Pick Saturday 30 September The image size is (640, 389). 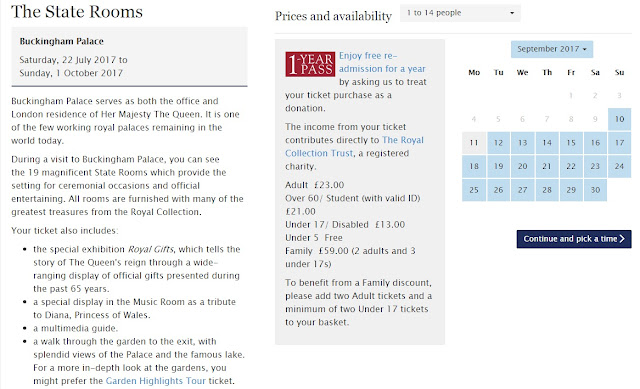point(595,190)
